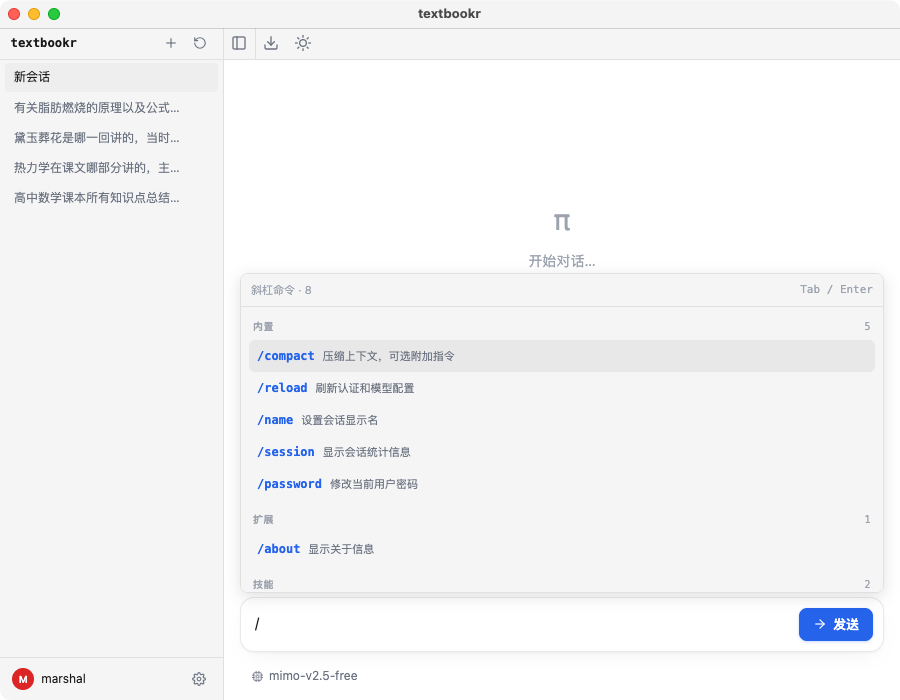
Task: Open settings via the gear icon
Action: click(x=199, y=679)
